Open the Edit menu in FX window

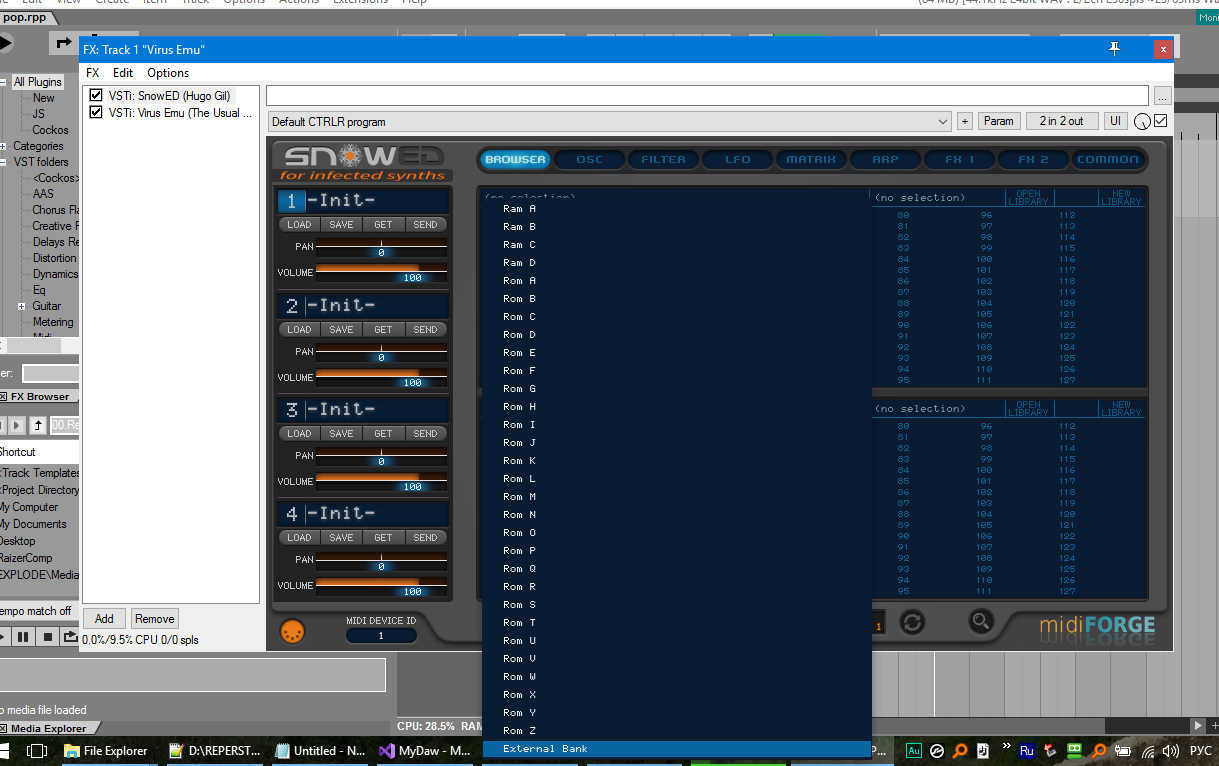click(x=123, y=73)
